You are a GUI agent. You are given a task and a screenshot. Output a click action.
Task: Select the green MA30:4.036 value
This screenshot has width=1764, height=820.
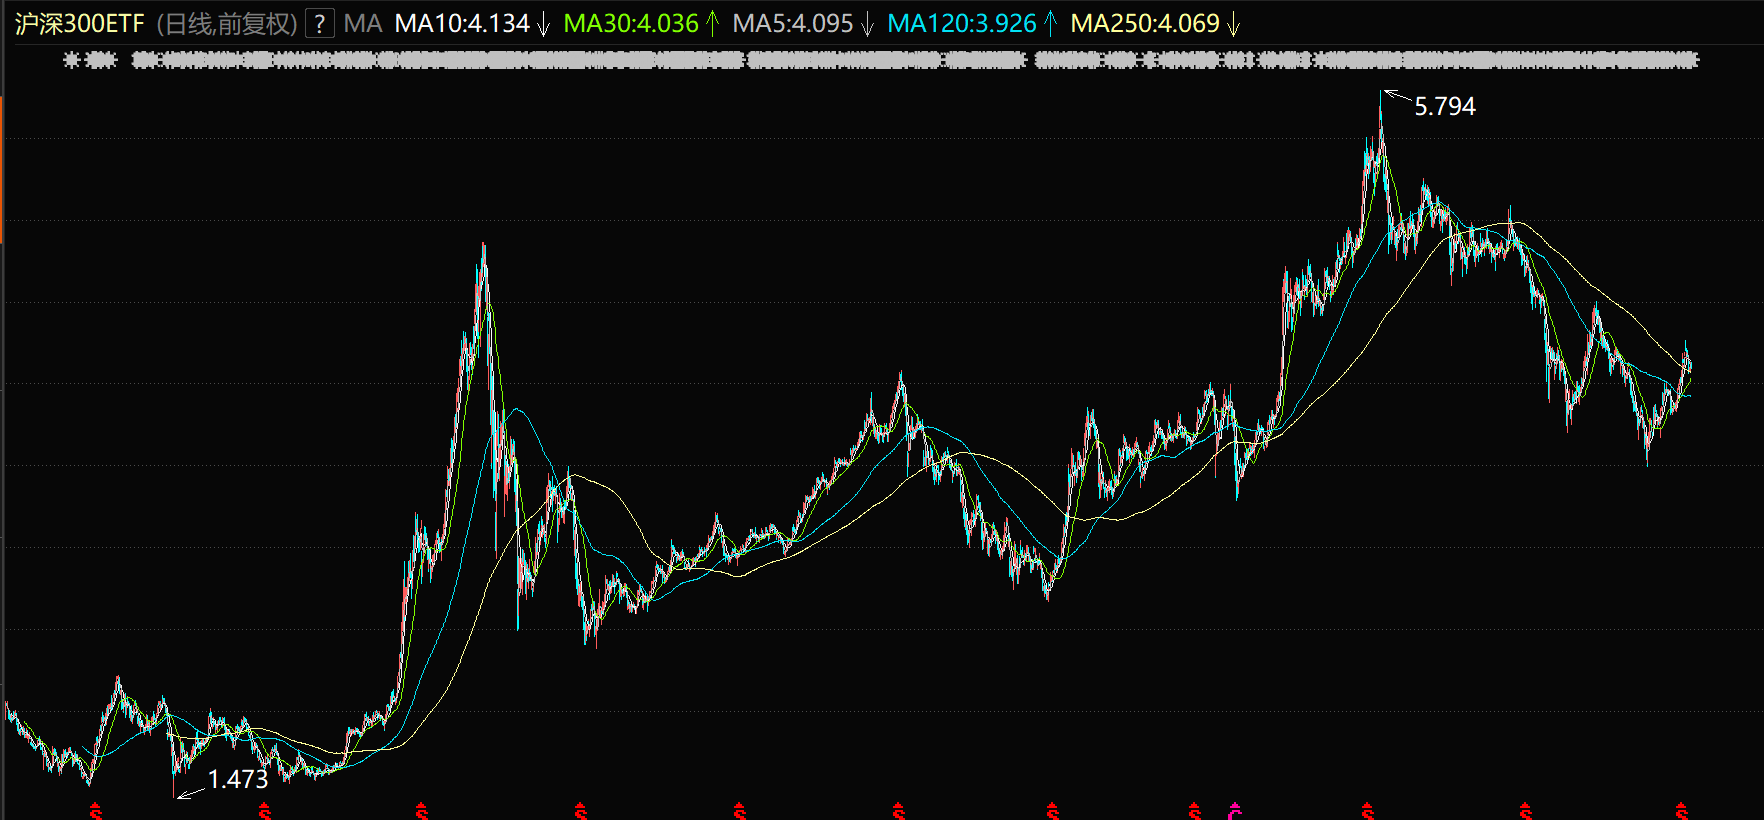[631, 23]
